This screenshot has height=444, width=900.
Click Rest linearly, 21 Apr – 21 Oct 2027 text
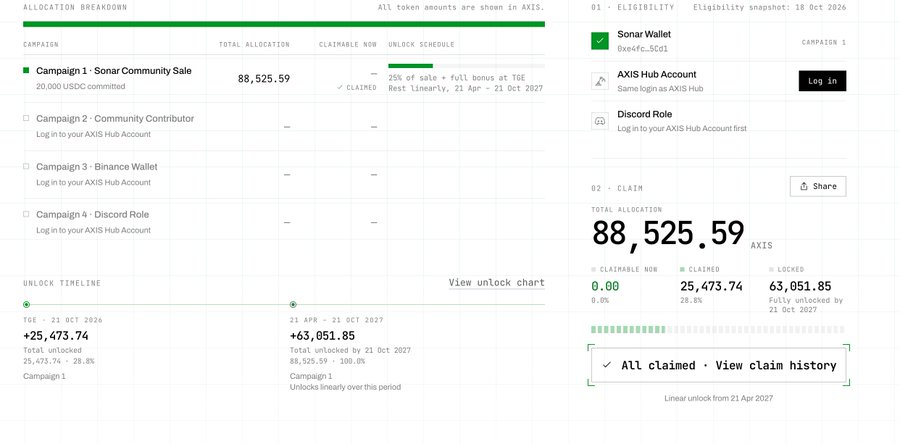pos(465,88)
